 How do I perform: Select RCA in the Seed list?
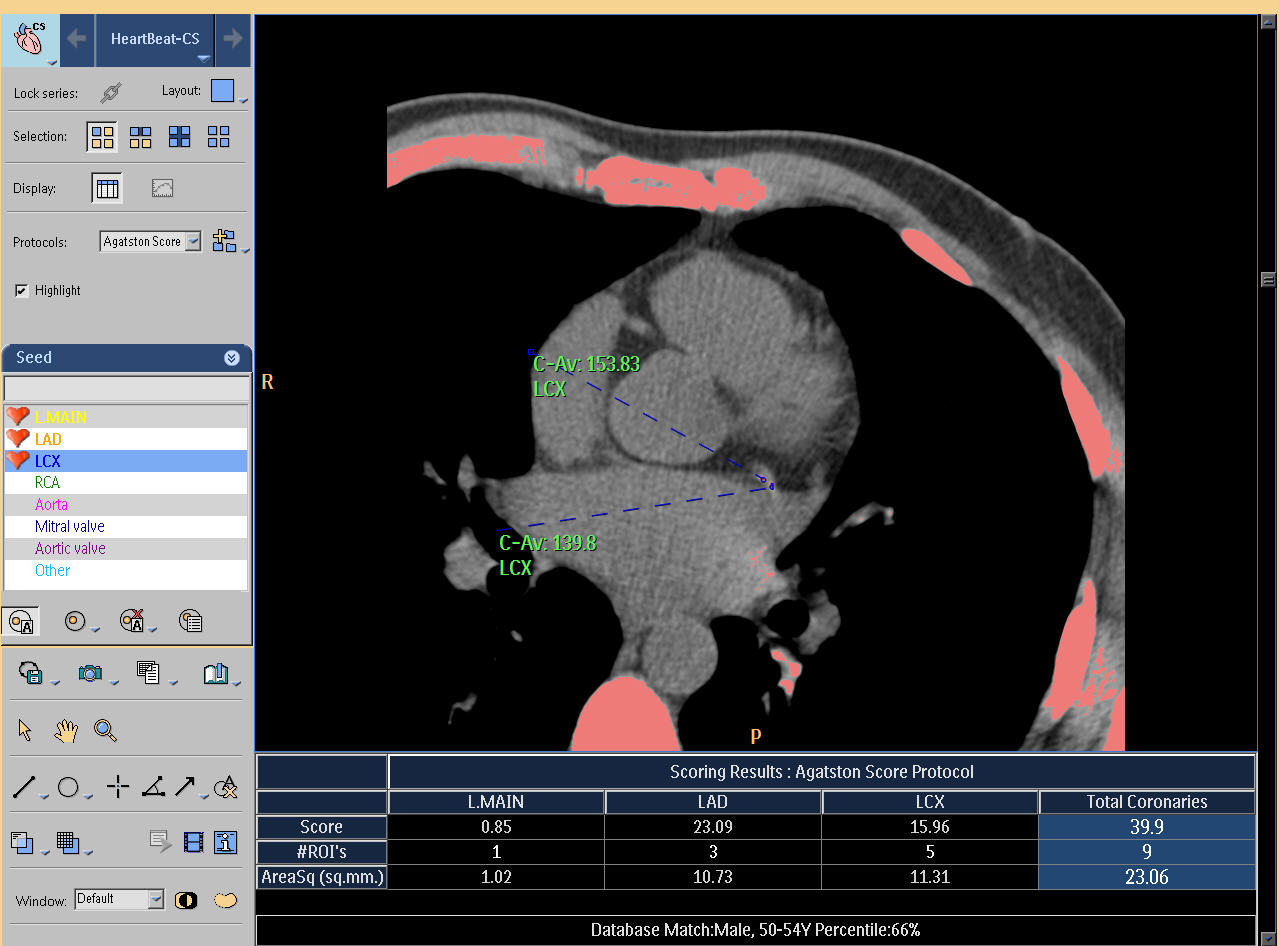point(47,482)
